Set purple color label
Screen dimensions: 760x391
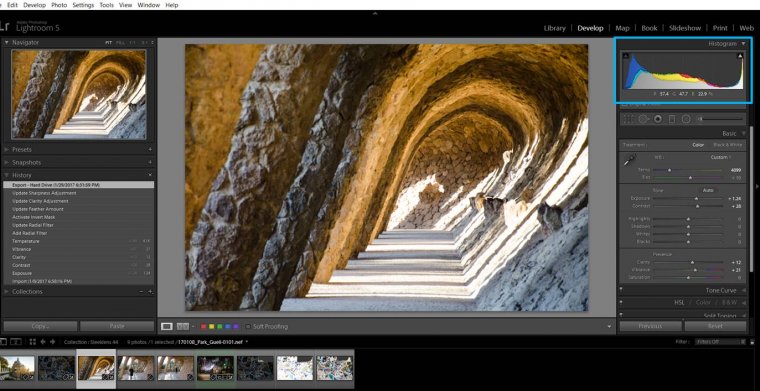pos(236,327)
